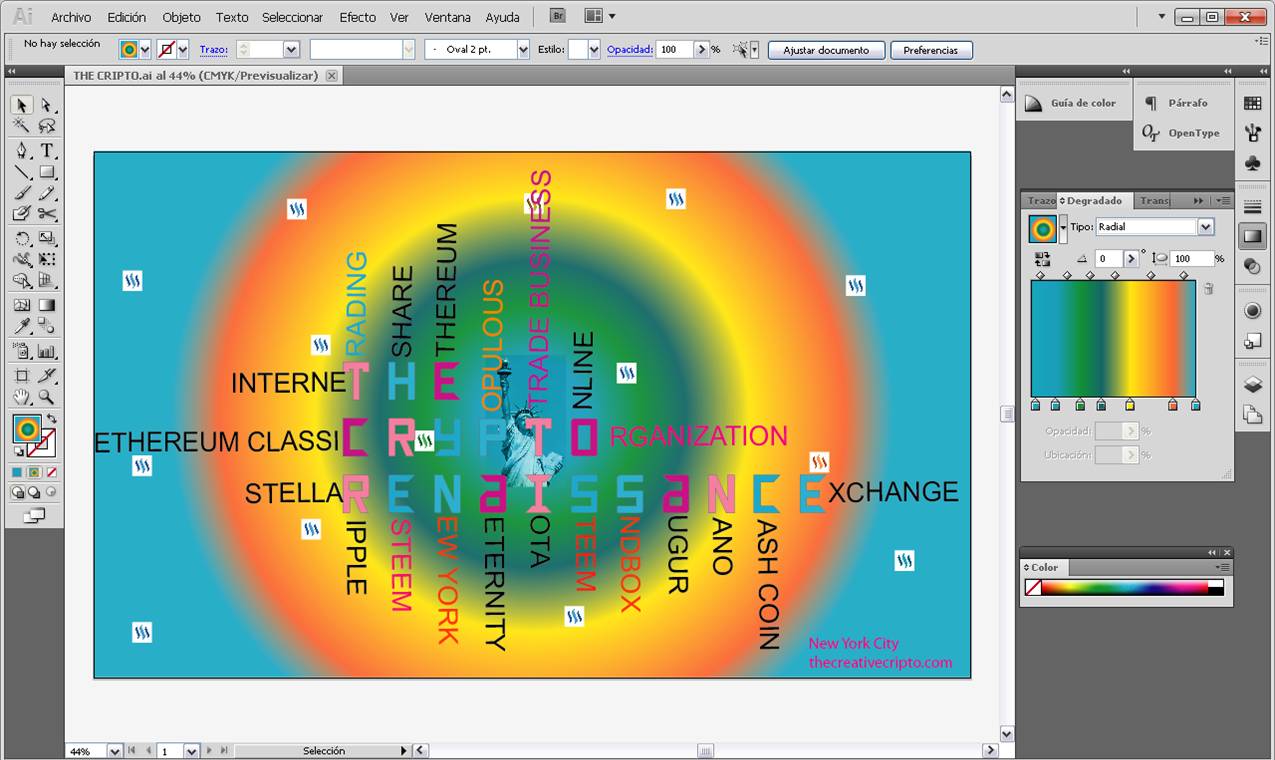The height and width of the screenshot is (760, 1275).
Task: Click the Ajustar documento button
Action: coord(826,50)
